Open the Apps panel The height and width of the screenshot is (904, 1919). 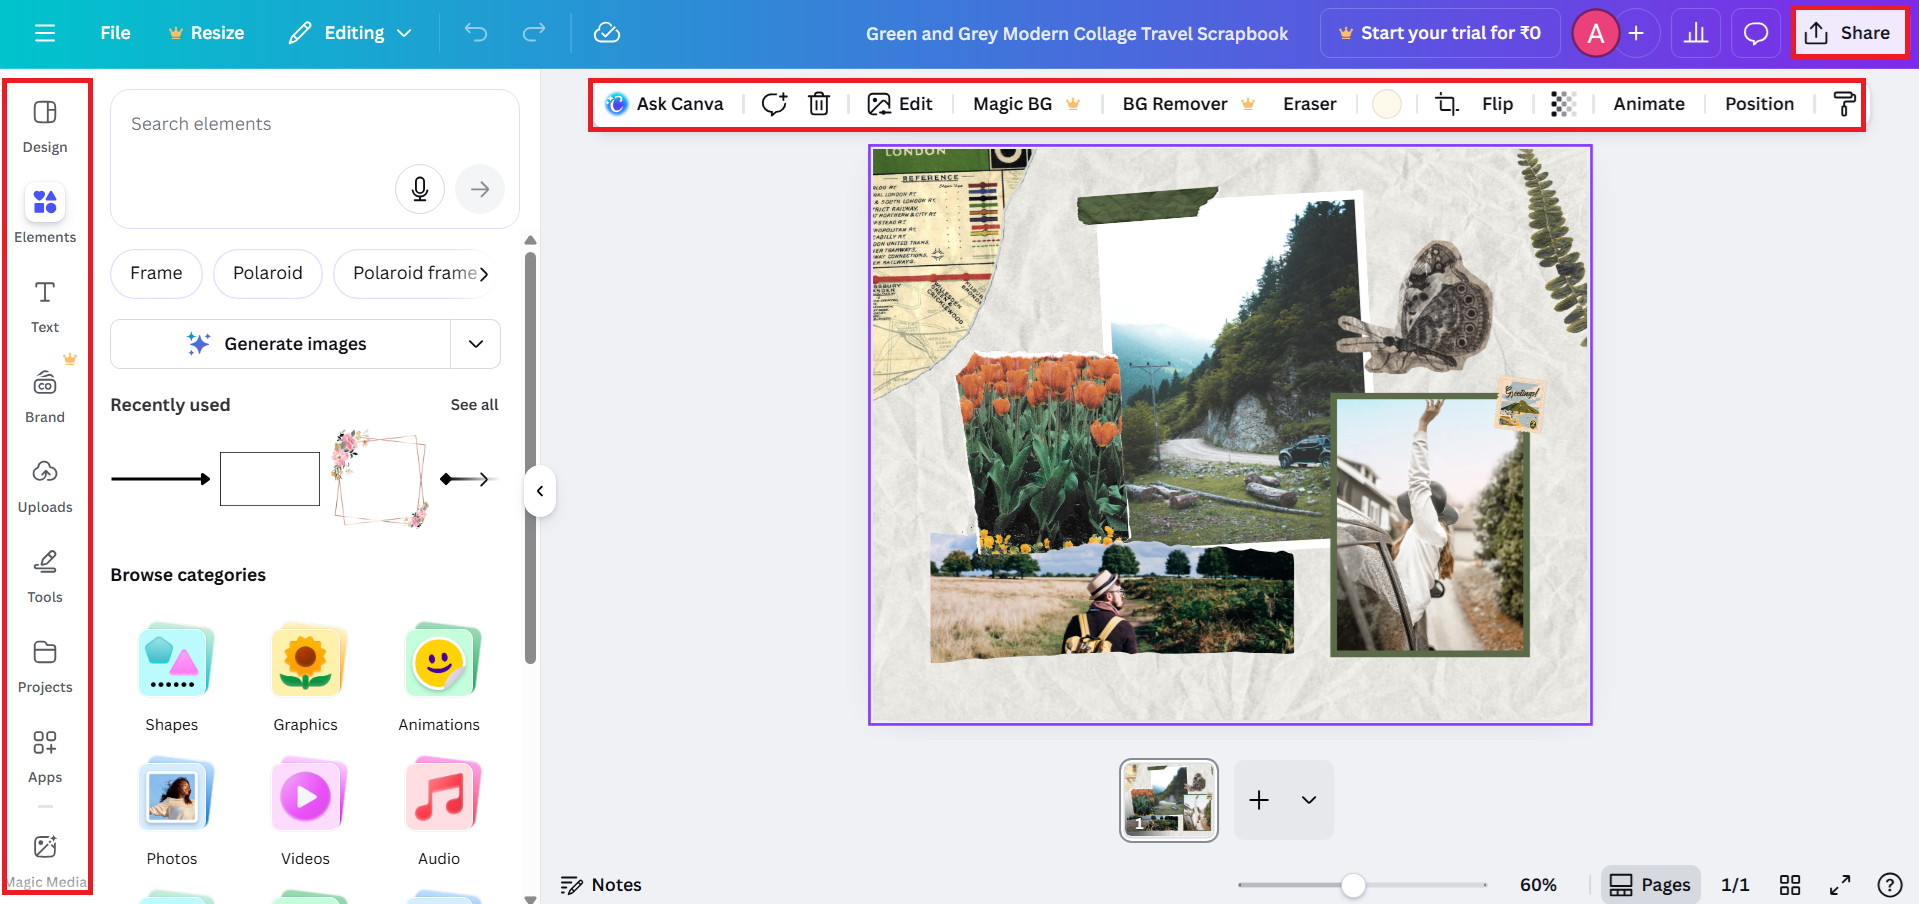pos(45,755)
